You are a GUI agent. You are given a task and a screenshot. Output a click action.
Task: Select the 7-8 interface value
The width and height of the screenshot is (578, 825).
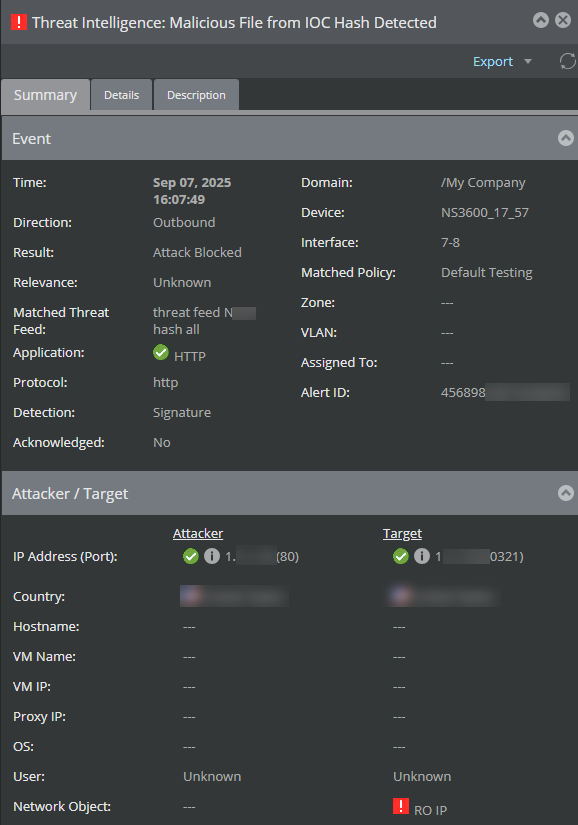pos(450,243)
